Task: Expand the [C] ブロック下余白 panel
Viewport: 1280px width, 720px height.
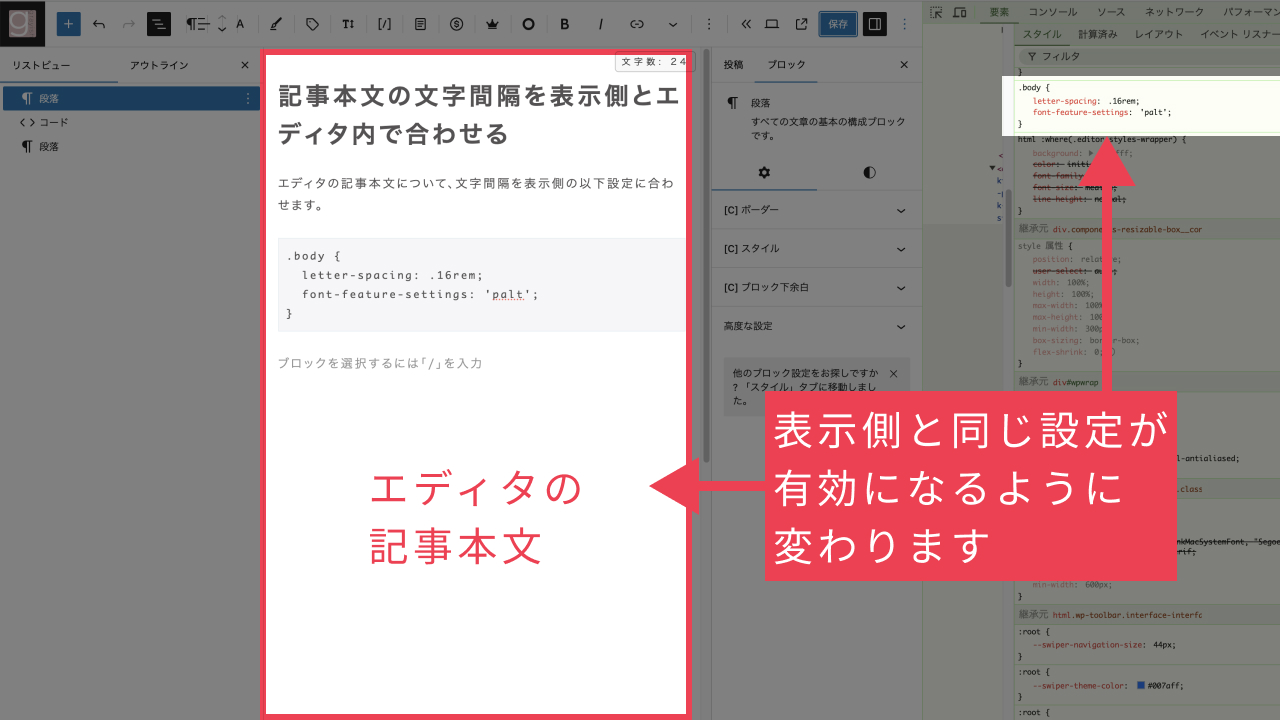Action: [x=815, y=287]
